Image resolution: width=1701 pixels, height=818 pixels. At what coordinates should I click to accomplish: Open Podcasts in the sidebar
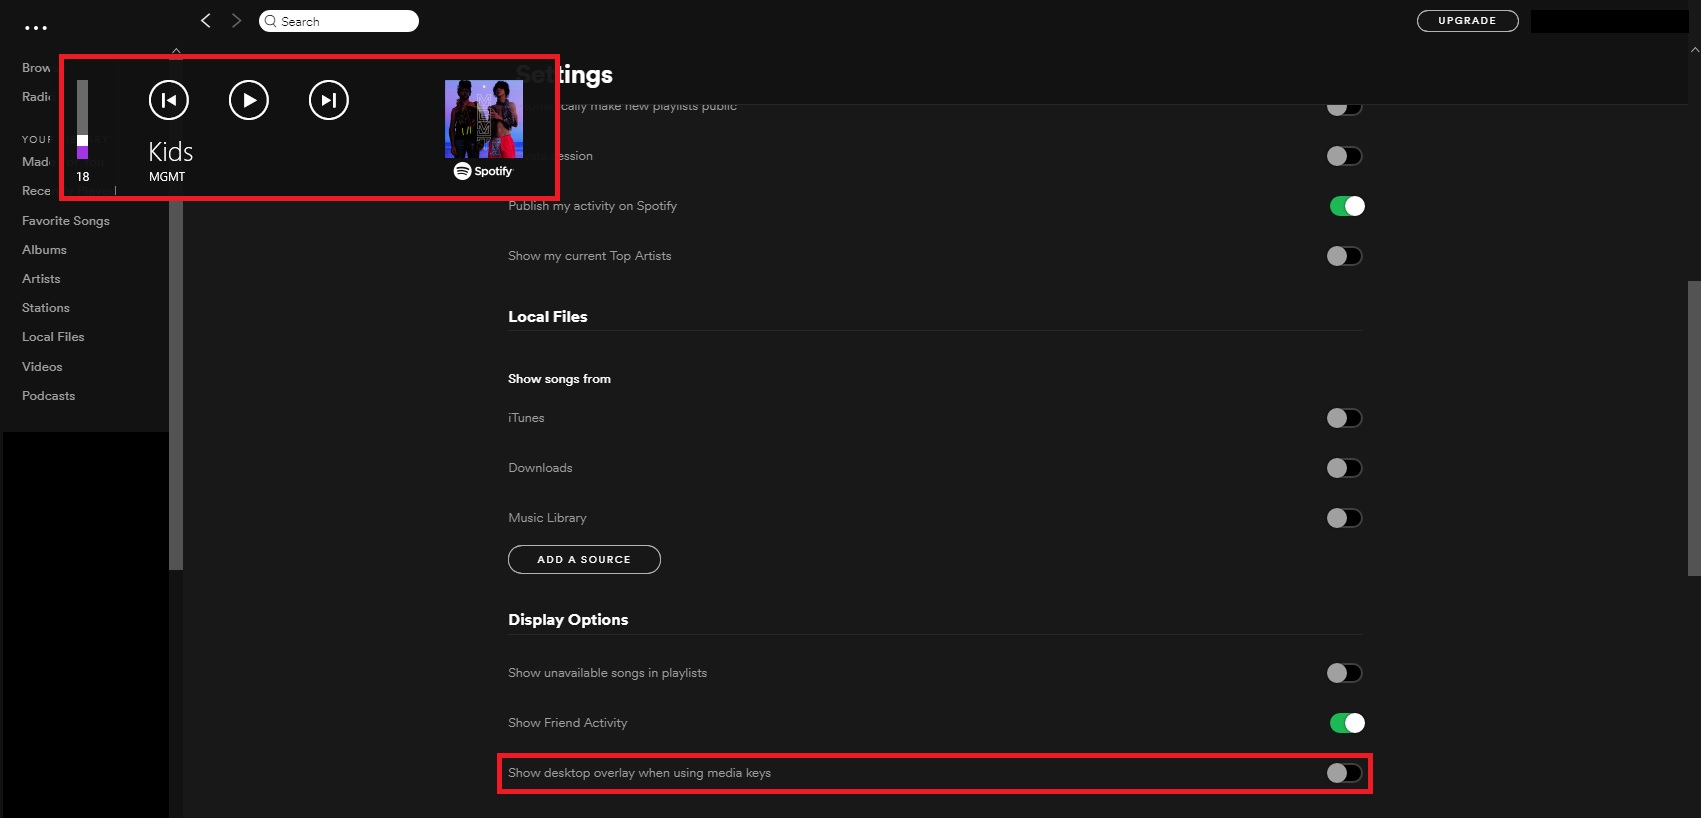click(48, 396)
